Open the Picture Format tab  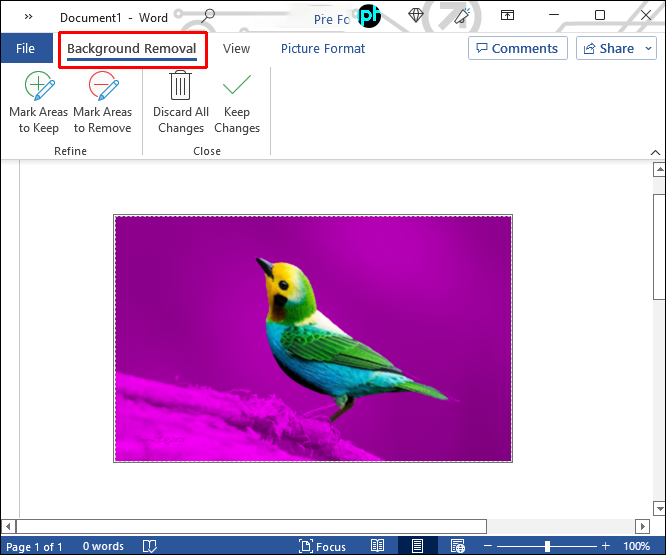click(323, 48)
